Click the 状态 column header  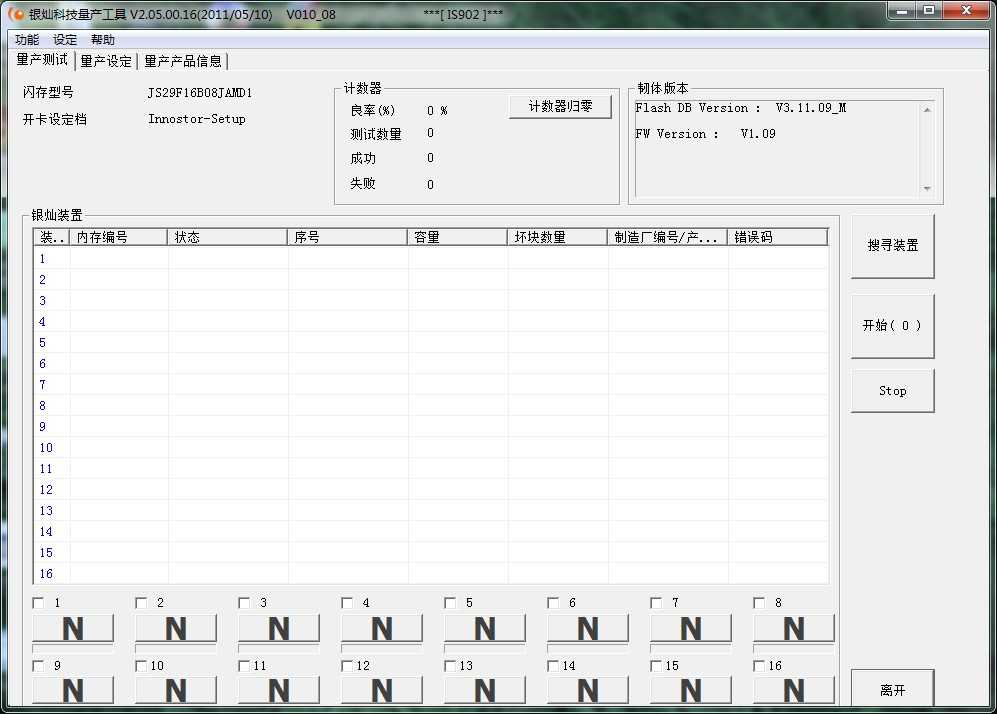click(227, 237)
